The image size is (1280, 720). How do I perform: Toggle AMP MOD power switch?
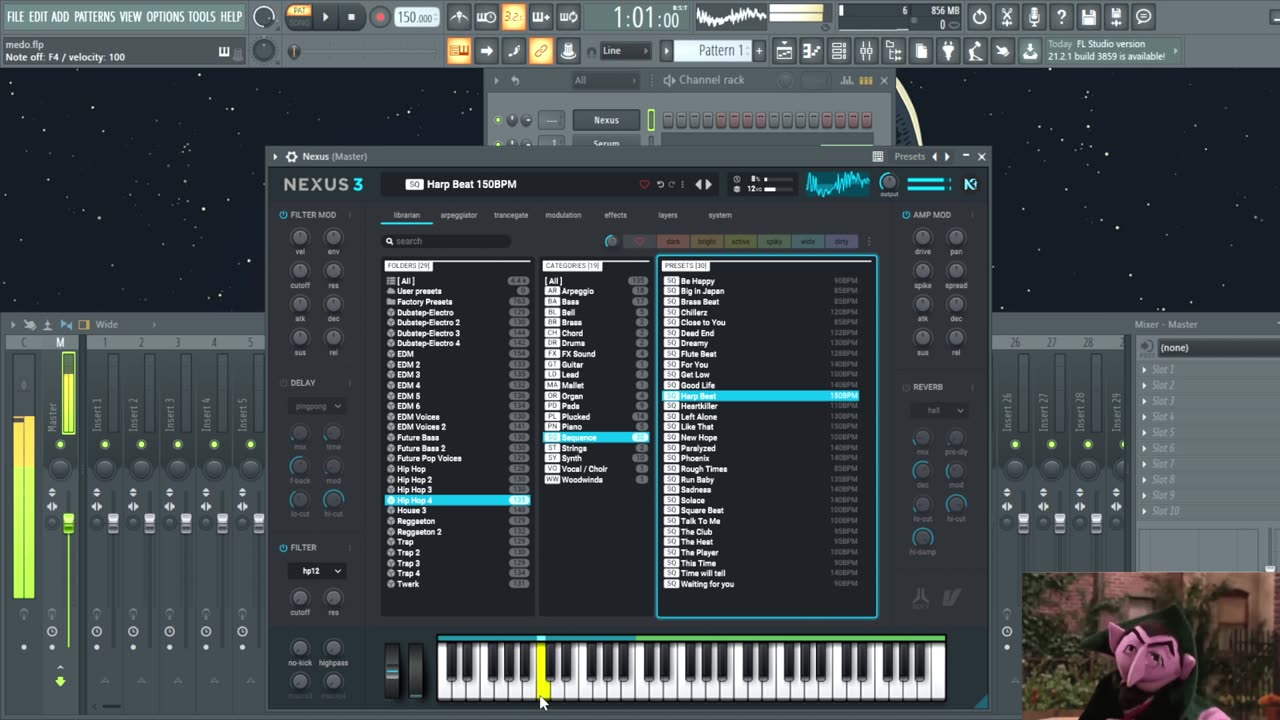coord(907,215)
